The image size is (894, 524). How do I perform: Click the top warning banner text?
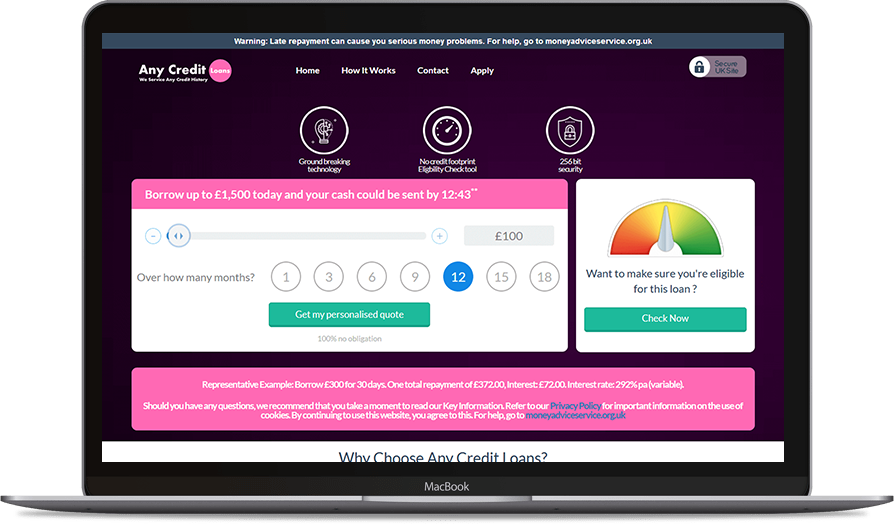(x=443, y=41)
